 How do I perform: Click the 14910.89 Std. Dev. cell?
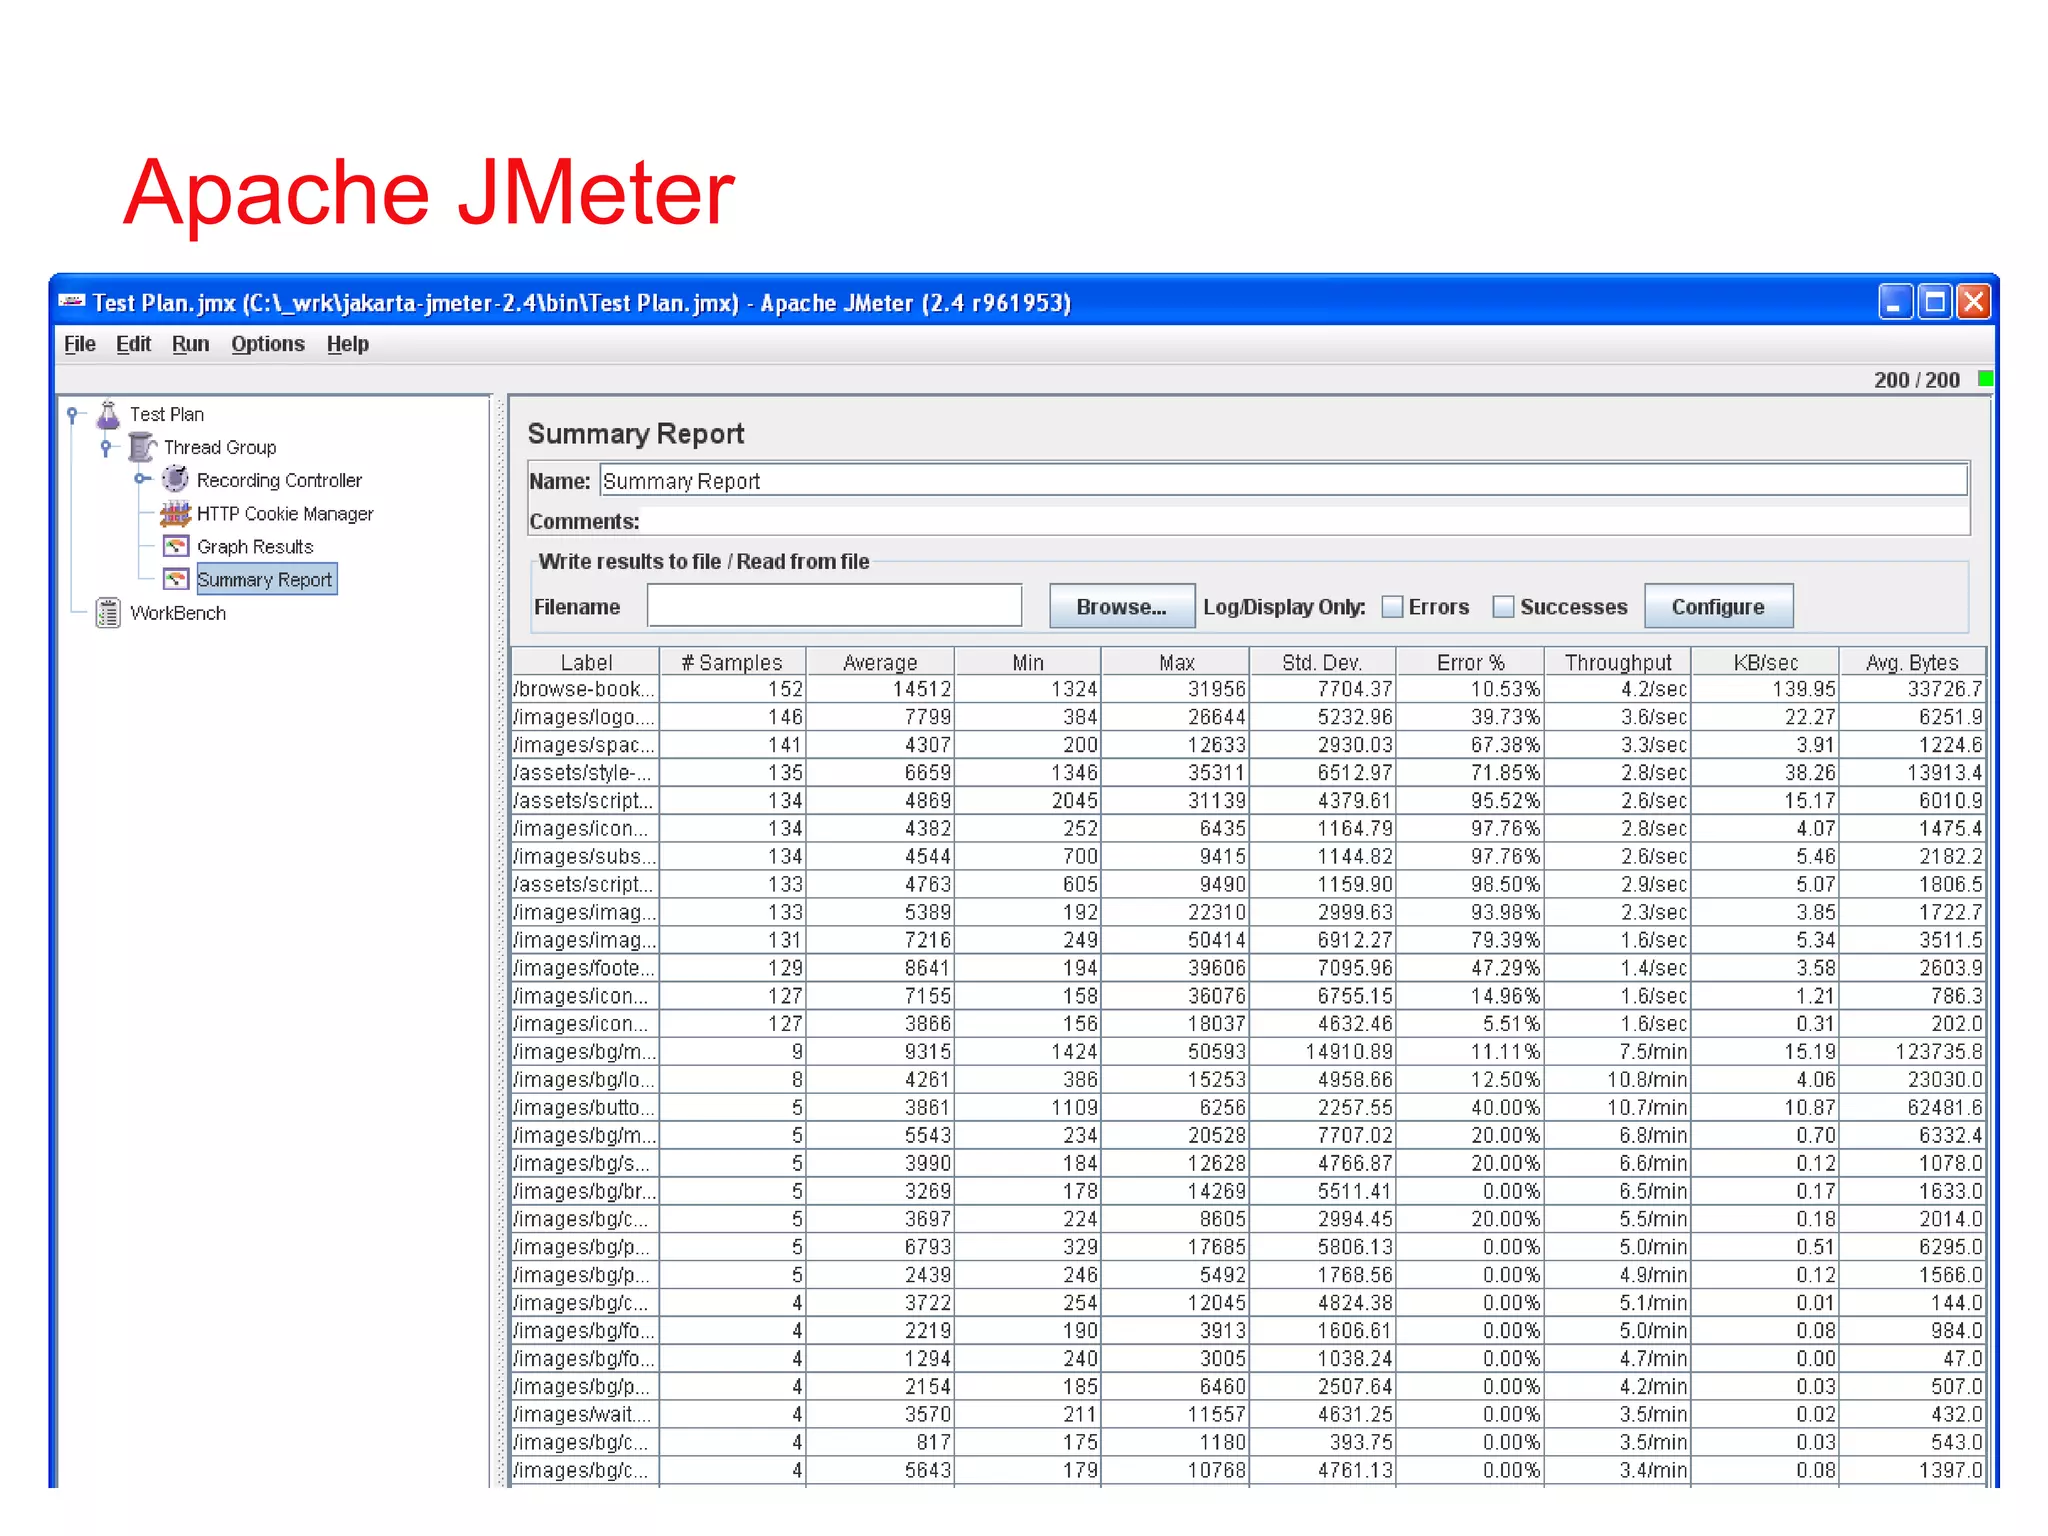[x=1322, y=1052]
